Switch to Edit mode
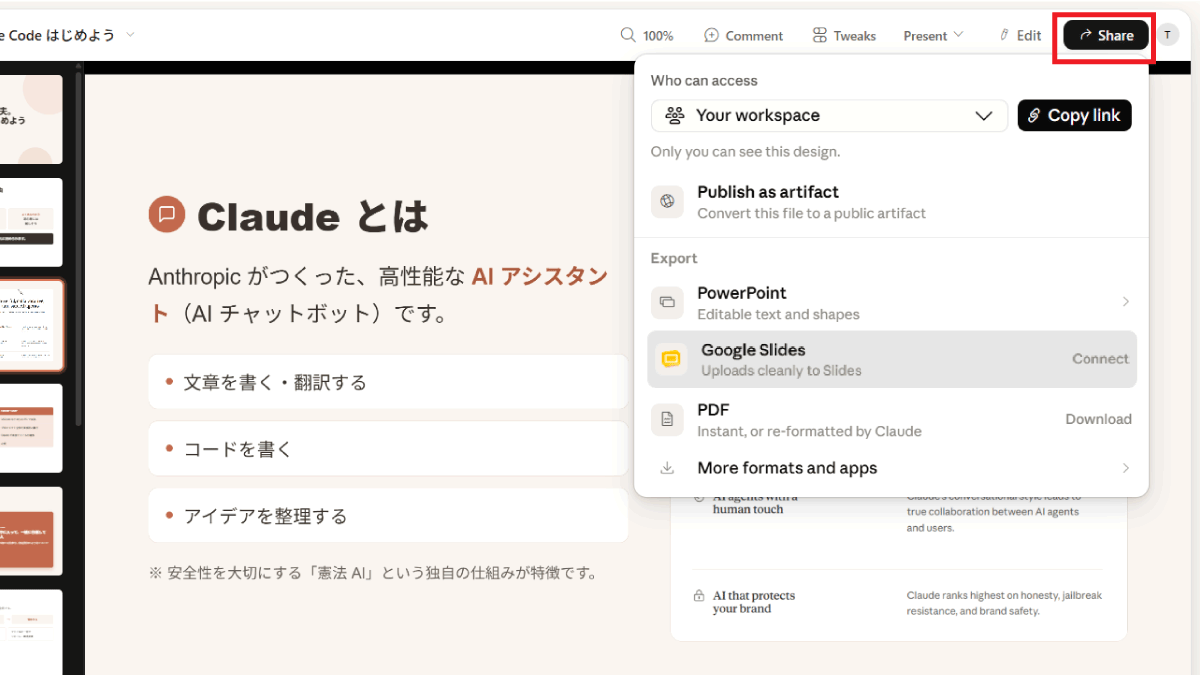 1020,35
